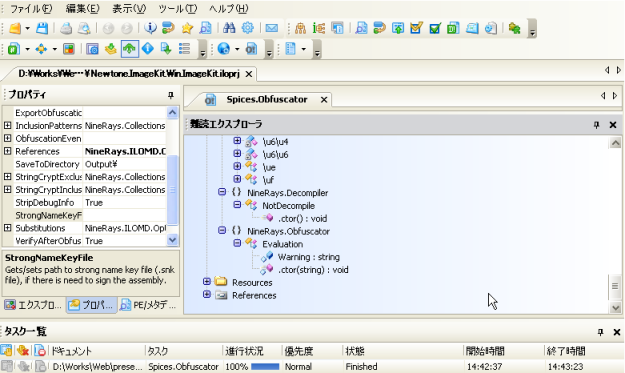Open the dropdown arrow beside the open folder icon
This screenshot has height=373, width=625.
pyautogui.click(x=28, y=28)
